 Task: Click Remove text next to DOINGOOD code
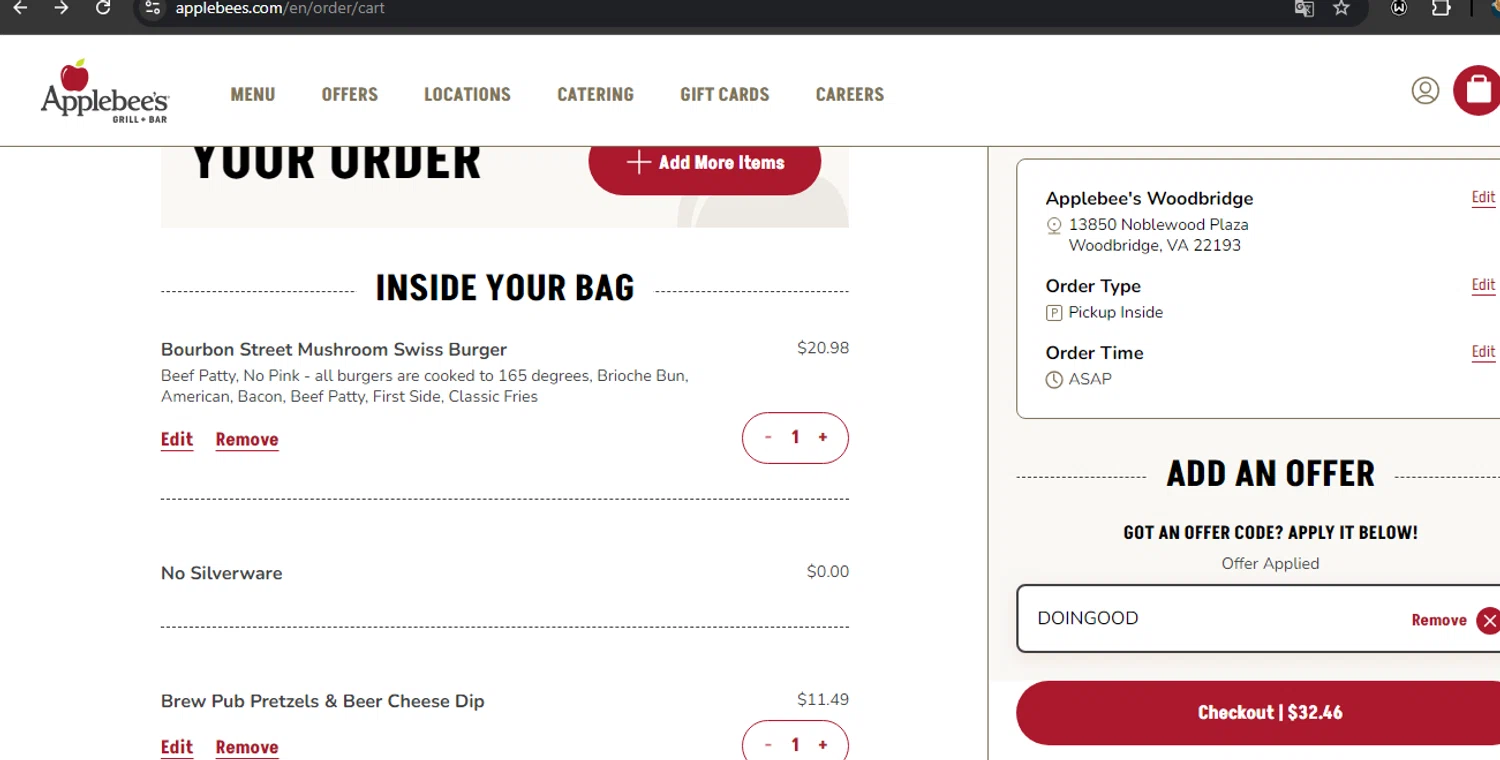pyautogui.click(x=1439, y=620)
